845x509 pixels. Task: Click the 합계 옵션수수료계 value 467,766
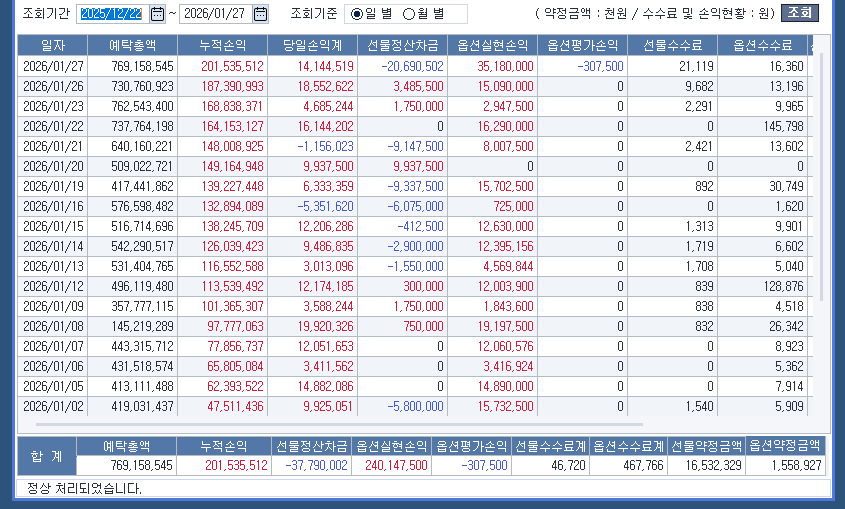click(643, 465)
